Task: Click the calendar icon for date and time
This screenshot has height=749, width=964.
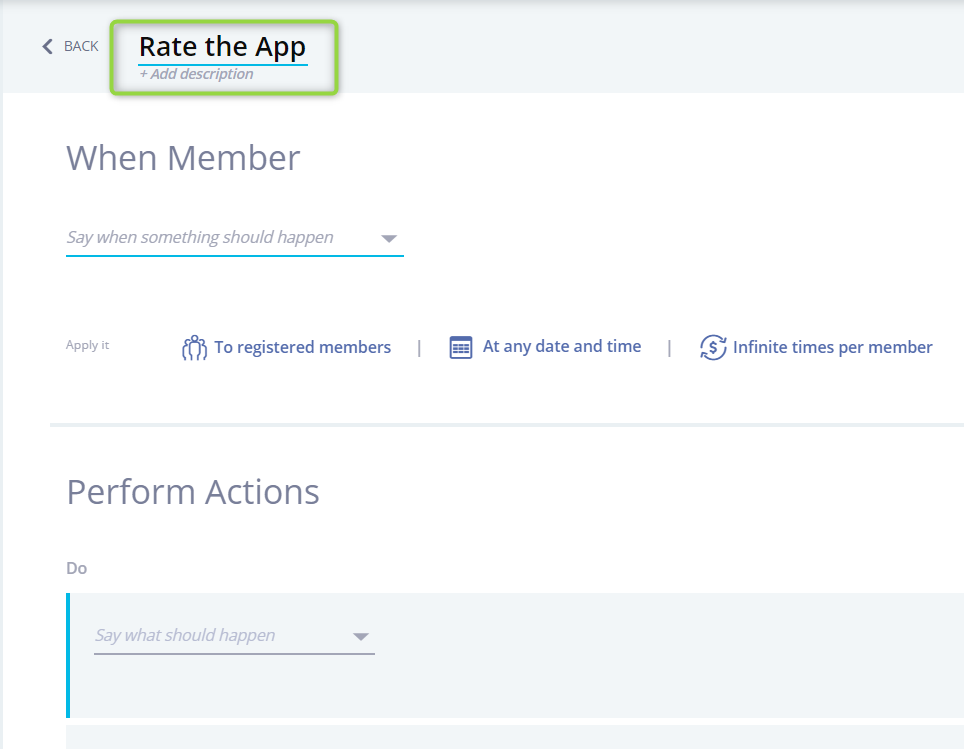Action: tap(460, 347)
